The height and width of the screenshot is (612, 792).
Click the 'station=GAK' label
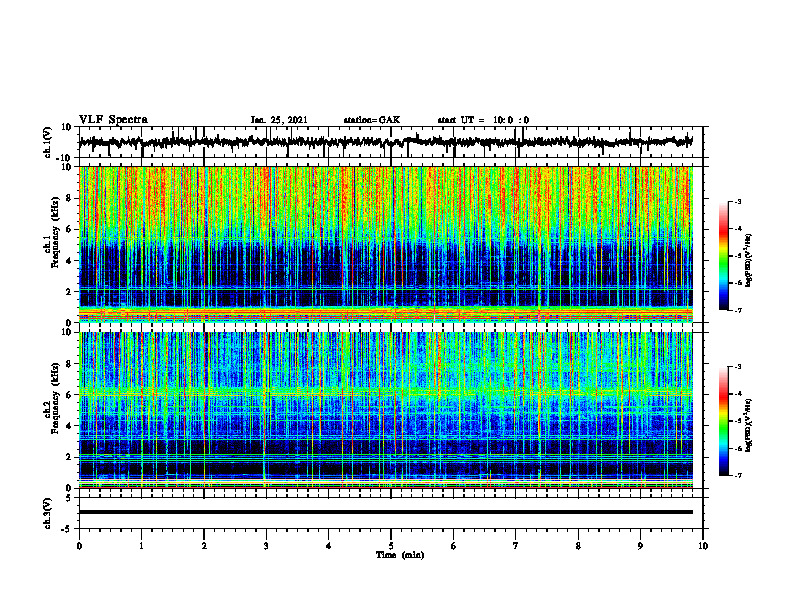372,120
